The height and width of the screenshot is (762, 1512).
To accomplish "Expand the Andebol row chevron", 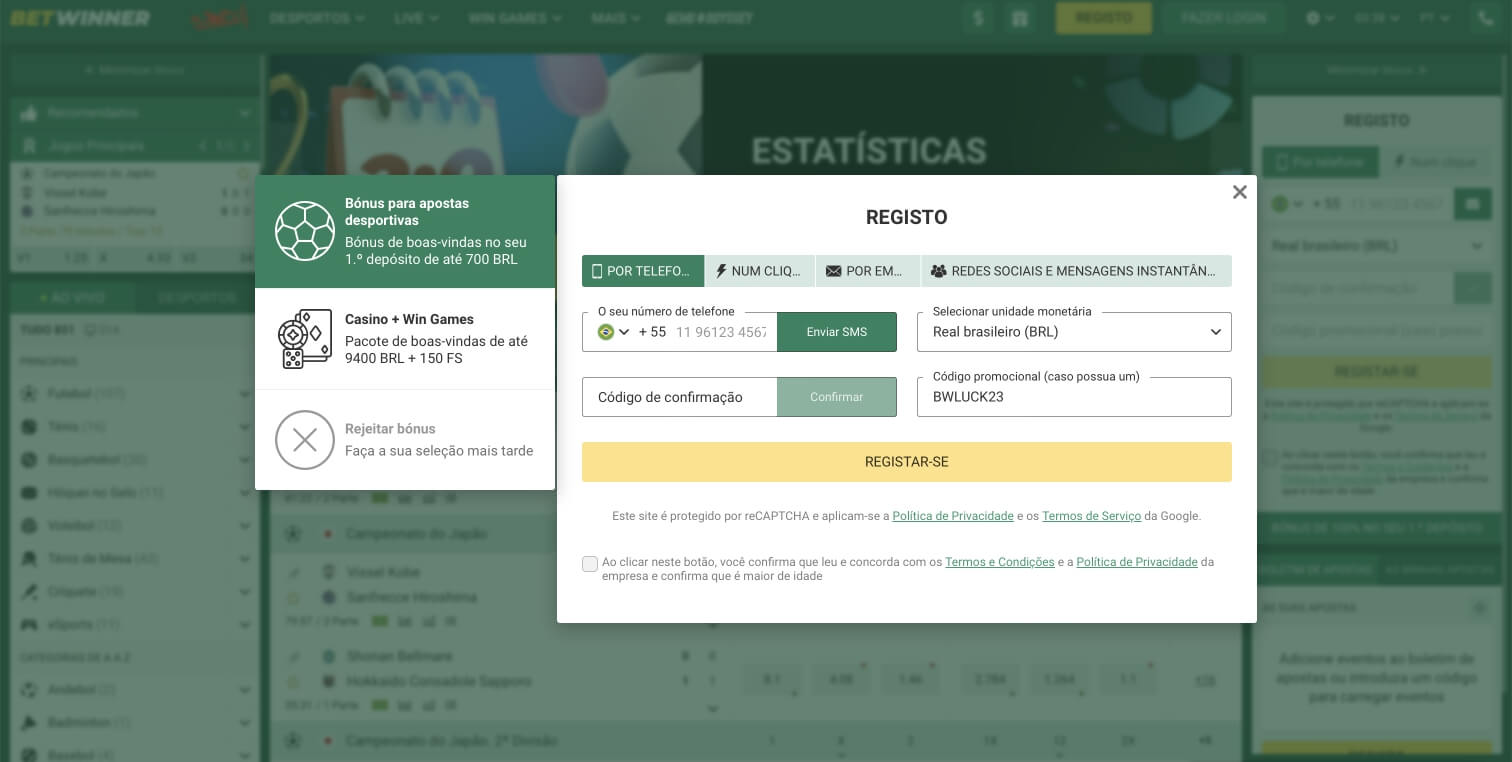I will click(x=245, y=690).
